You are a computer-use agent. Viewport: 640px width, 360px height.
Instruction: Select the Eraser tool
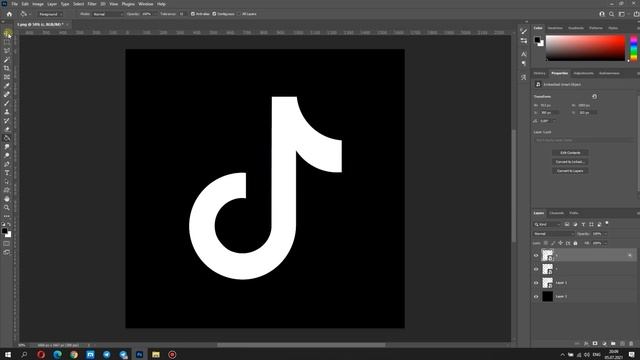click(x=7, y=129)
